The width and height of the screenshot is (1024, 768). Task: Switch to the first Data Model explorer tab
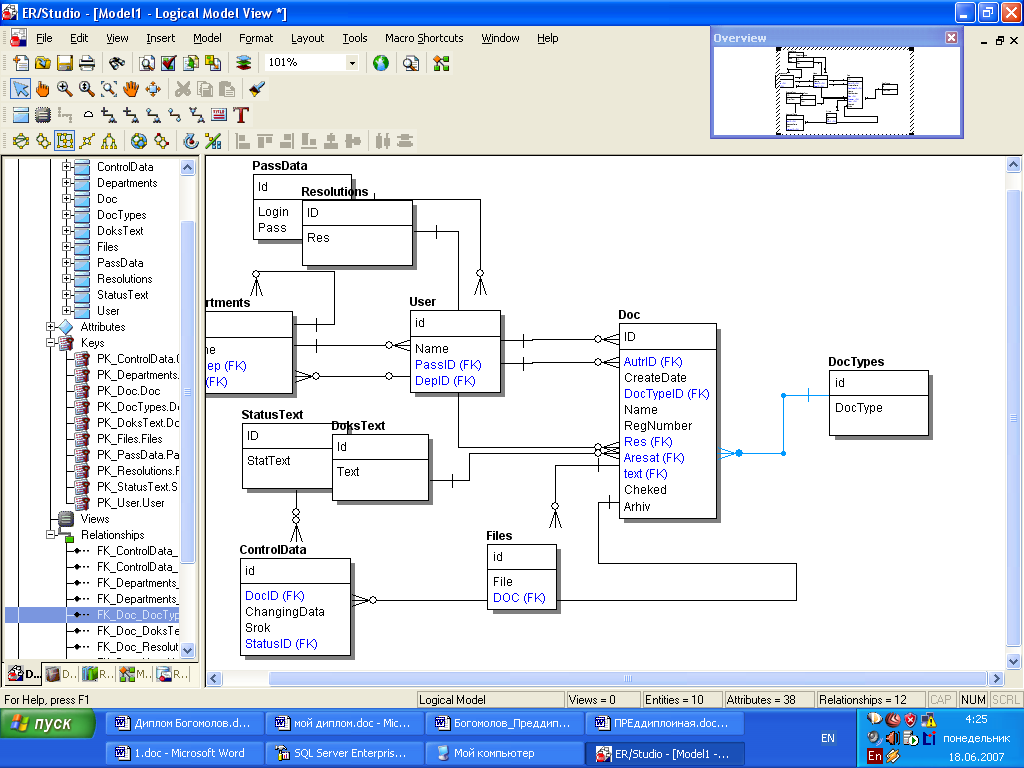point(24,673)
